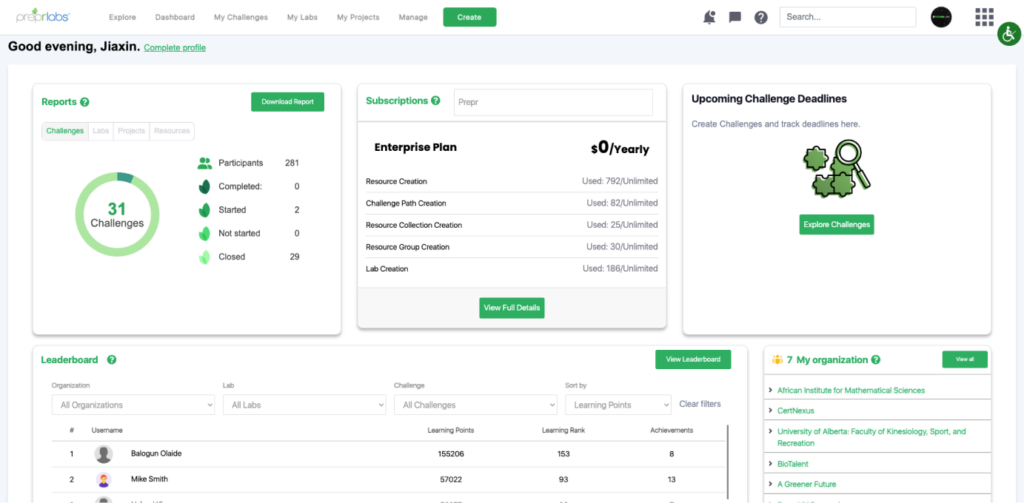
Task: Open the Lab filter dropdown
Action: click(x=304, y=405)
